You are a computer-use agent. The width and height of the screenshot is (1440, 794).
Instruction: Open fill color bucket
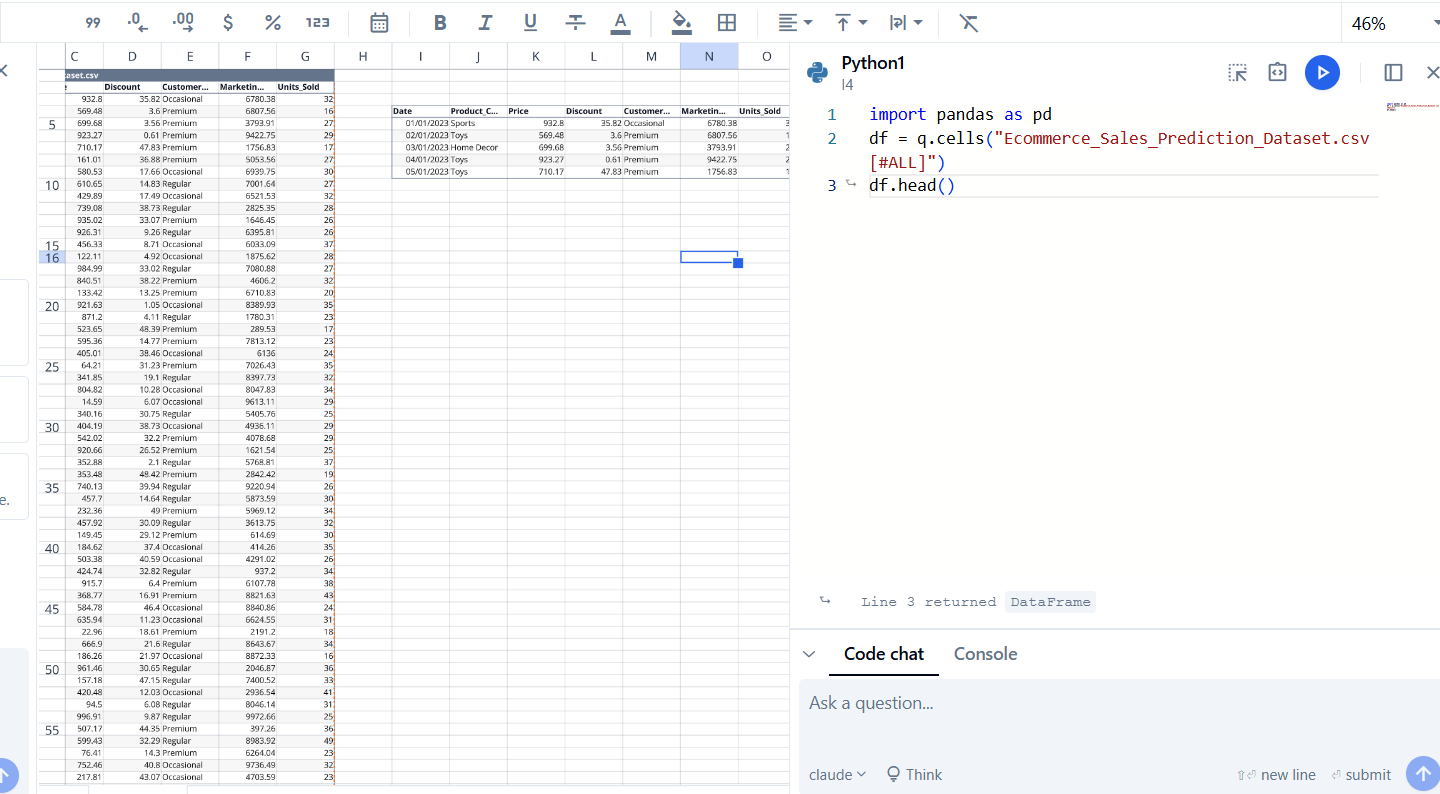pos(682,22)
